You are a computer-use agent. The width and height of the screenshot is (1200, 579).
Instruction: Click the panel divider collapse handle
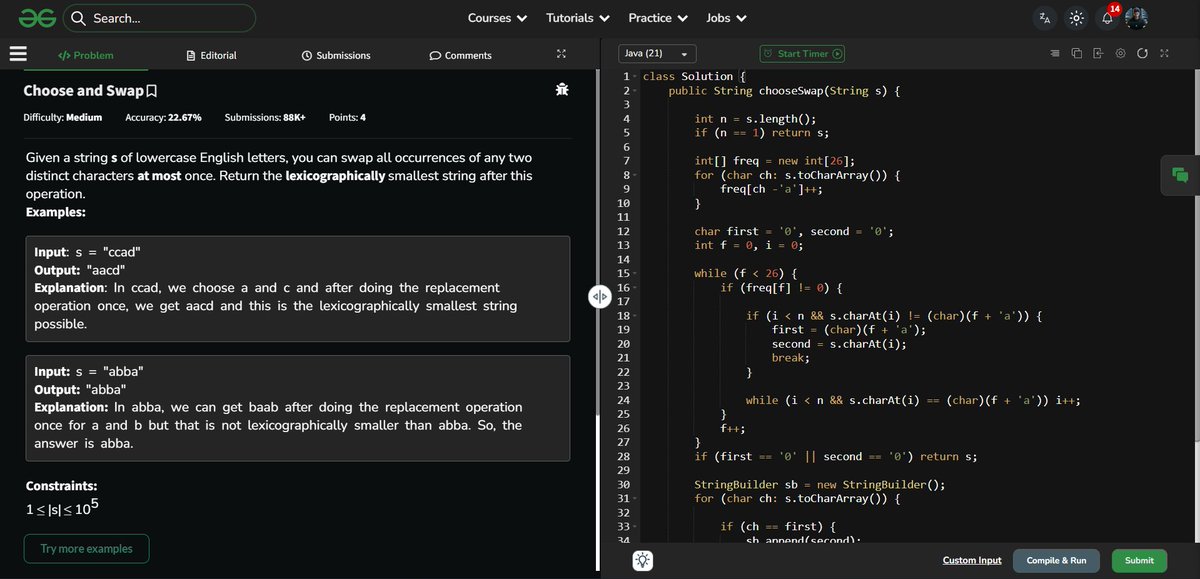pyautogui.click(x=600, y=295)
